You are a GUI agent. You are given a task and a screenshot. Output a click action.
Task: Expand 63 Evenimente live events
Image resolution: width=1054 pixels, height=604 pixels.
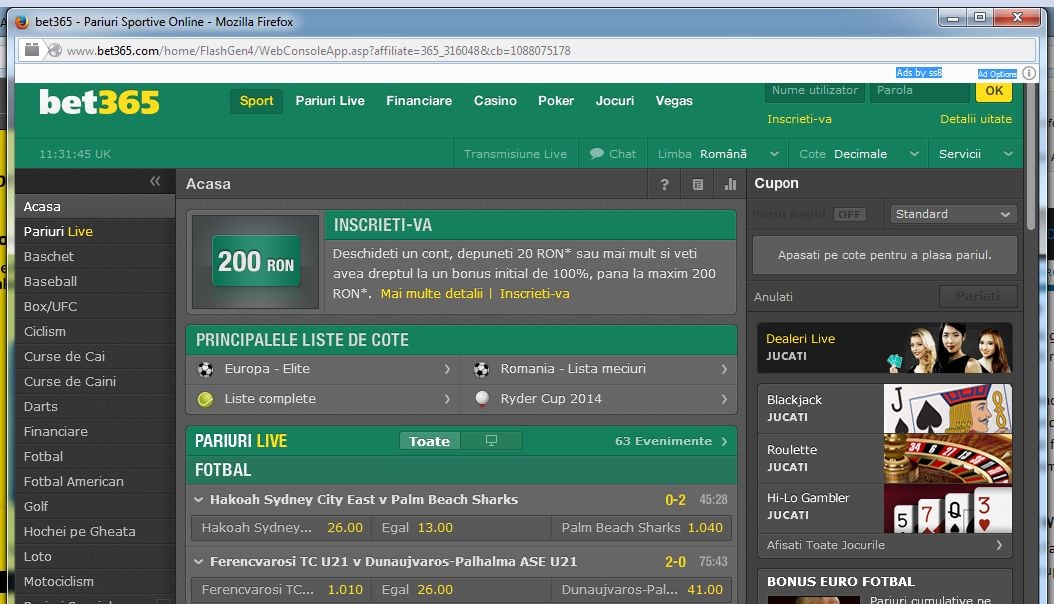tap(671, 441)
